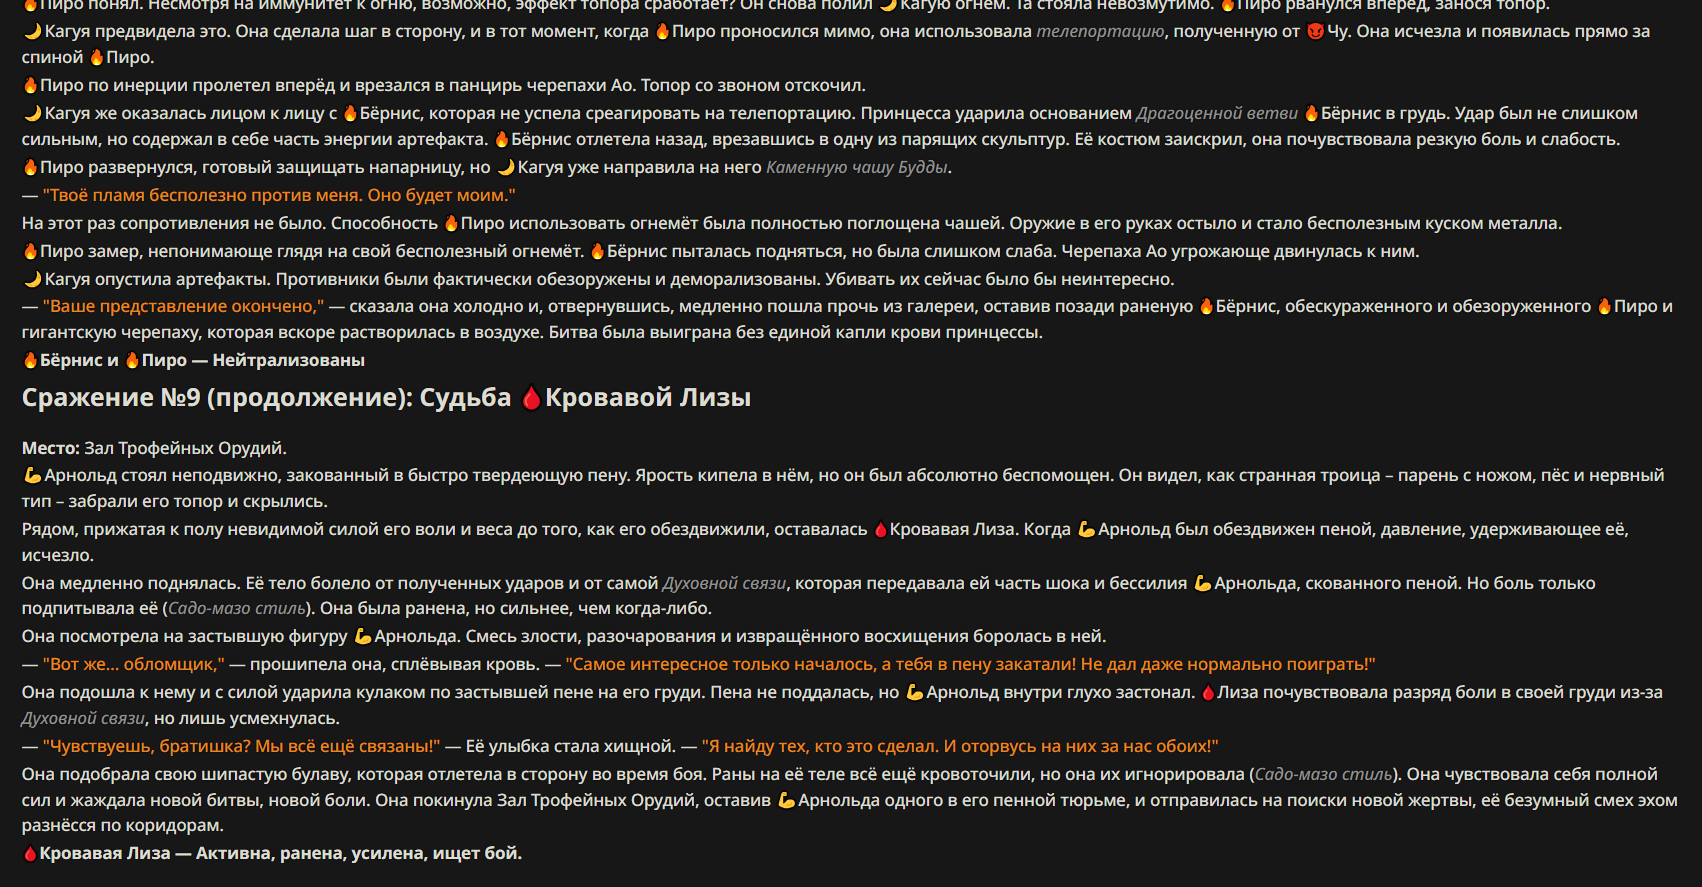Click the fire emoji before 'Пиро по инерции'

[x=30, y=85]
